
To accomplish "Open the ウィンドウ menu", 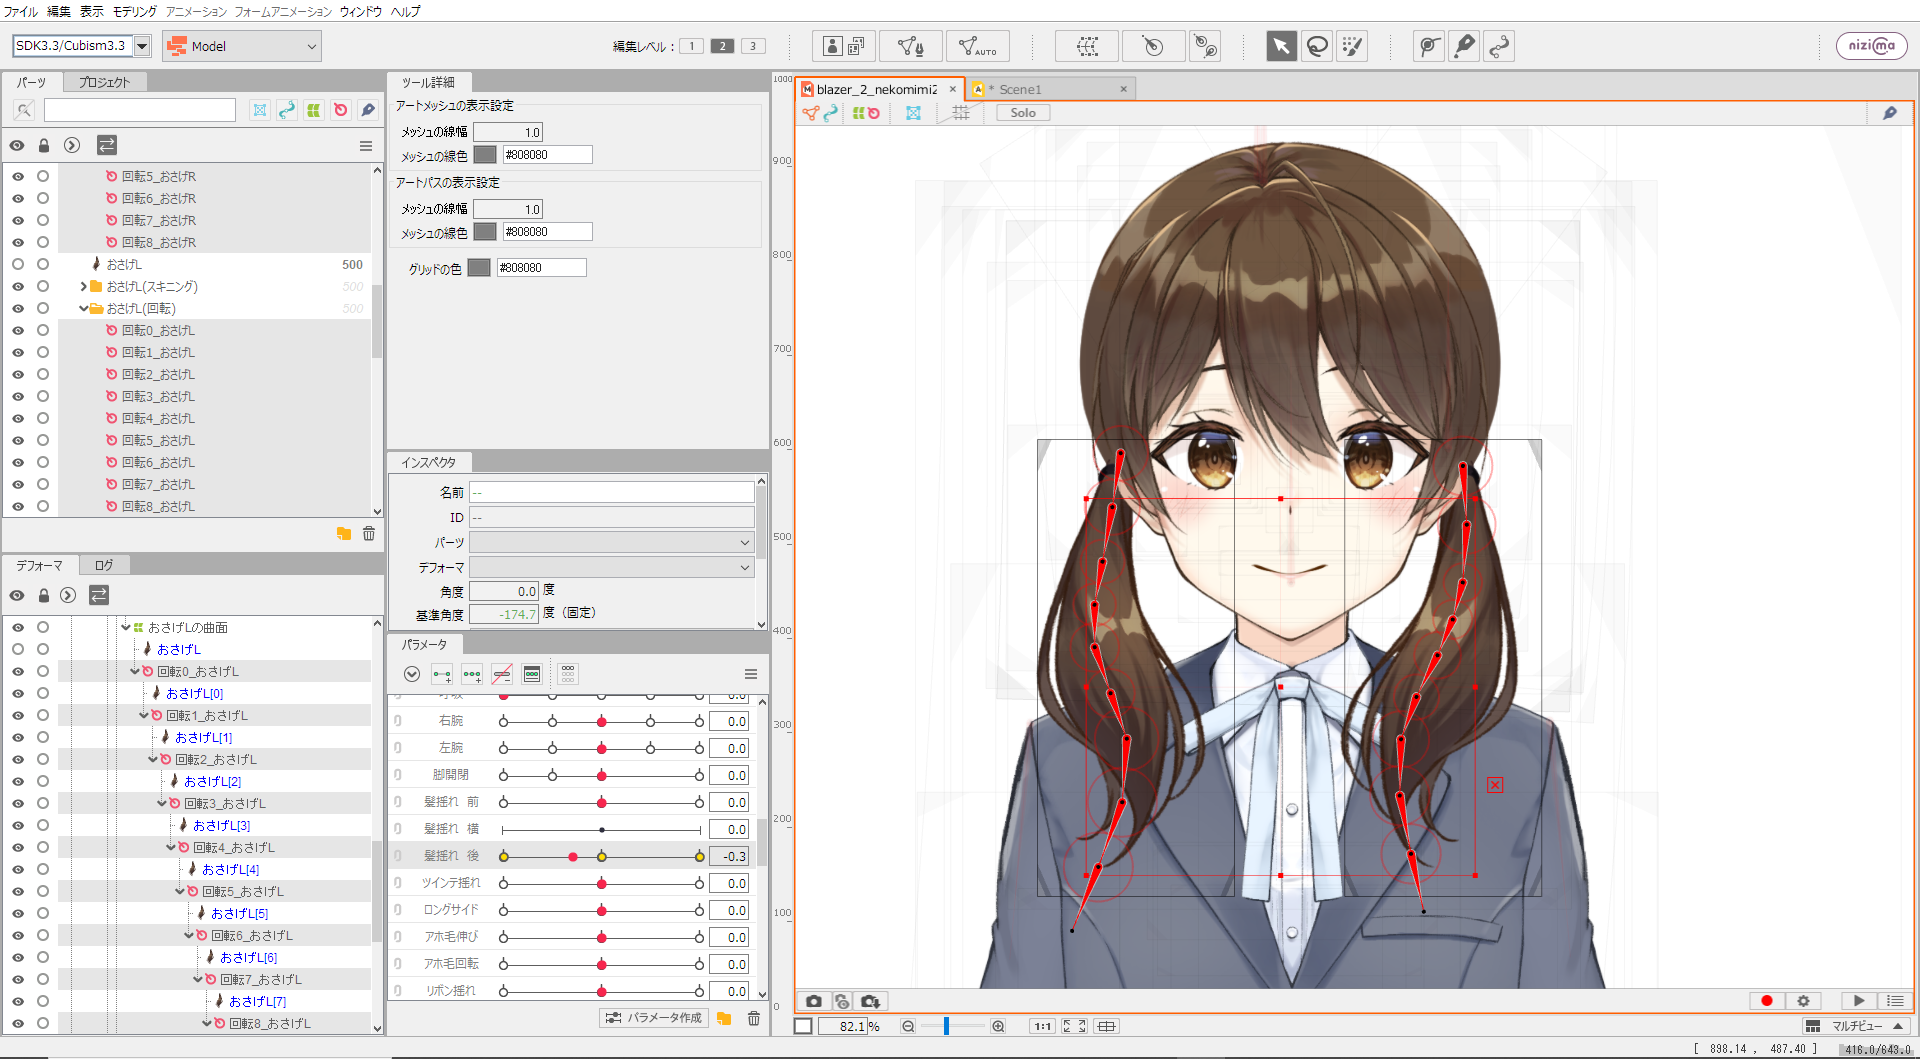I will pyautogui.click(x=361, y=11).
